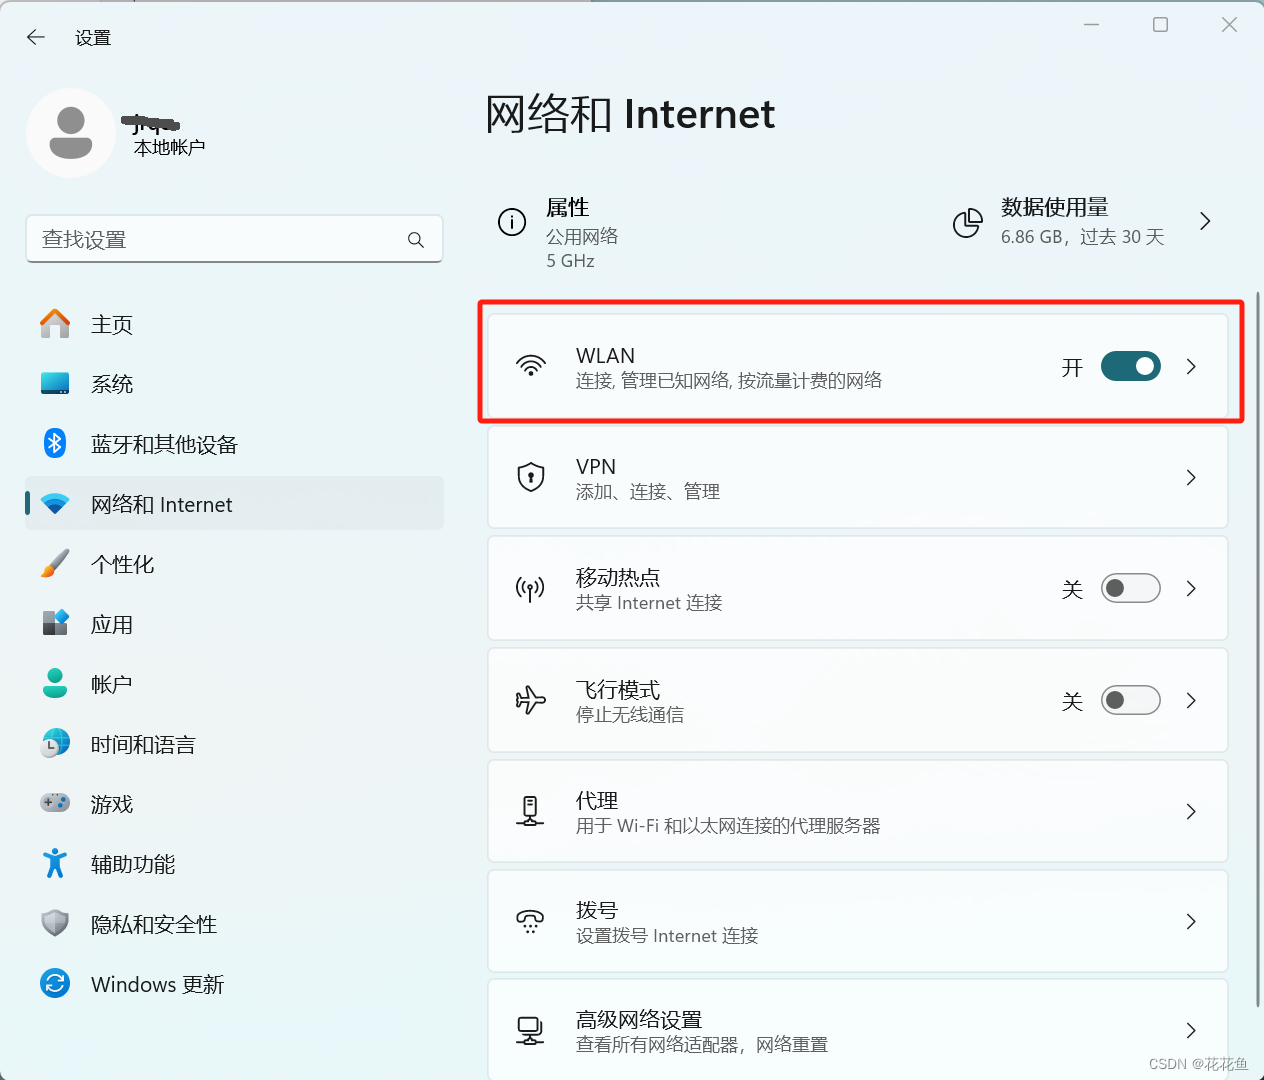
Task: Click the vertical scrollbar on right
Action: [1258, 650]
